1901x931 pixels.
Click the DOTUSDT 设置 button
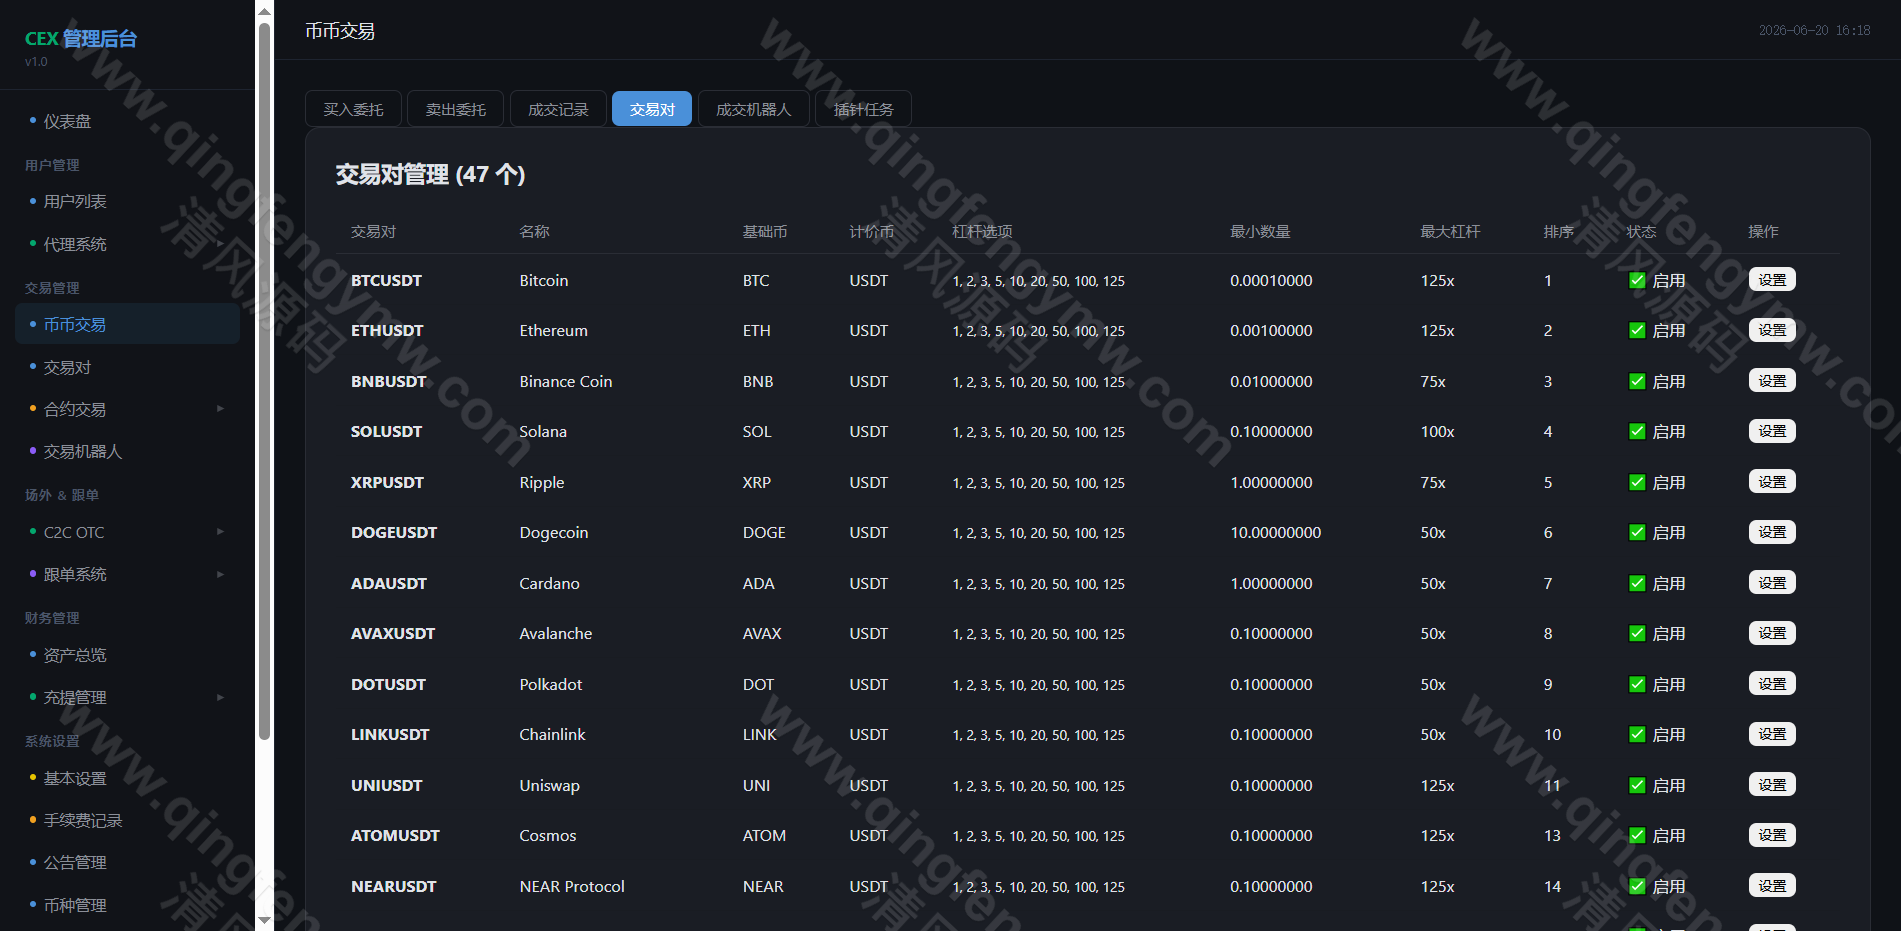tap(1772, 684)
